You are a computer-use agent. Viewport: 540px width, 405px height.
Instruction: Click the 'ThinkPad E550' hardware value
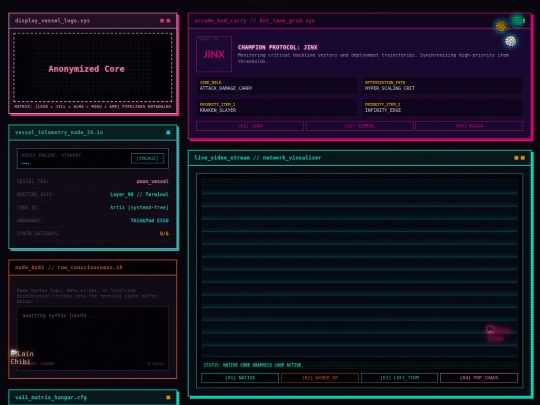coord(149,220)
